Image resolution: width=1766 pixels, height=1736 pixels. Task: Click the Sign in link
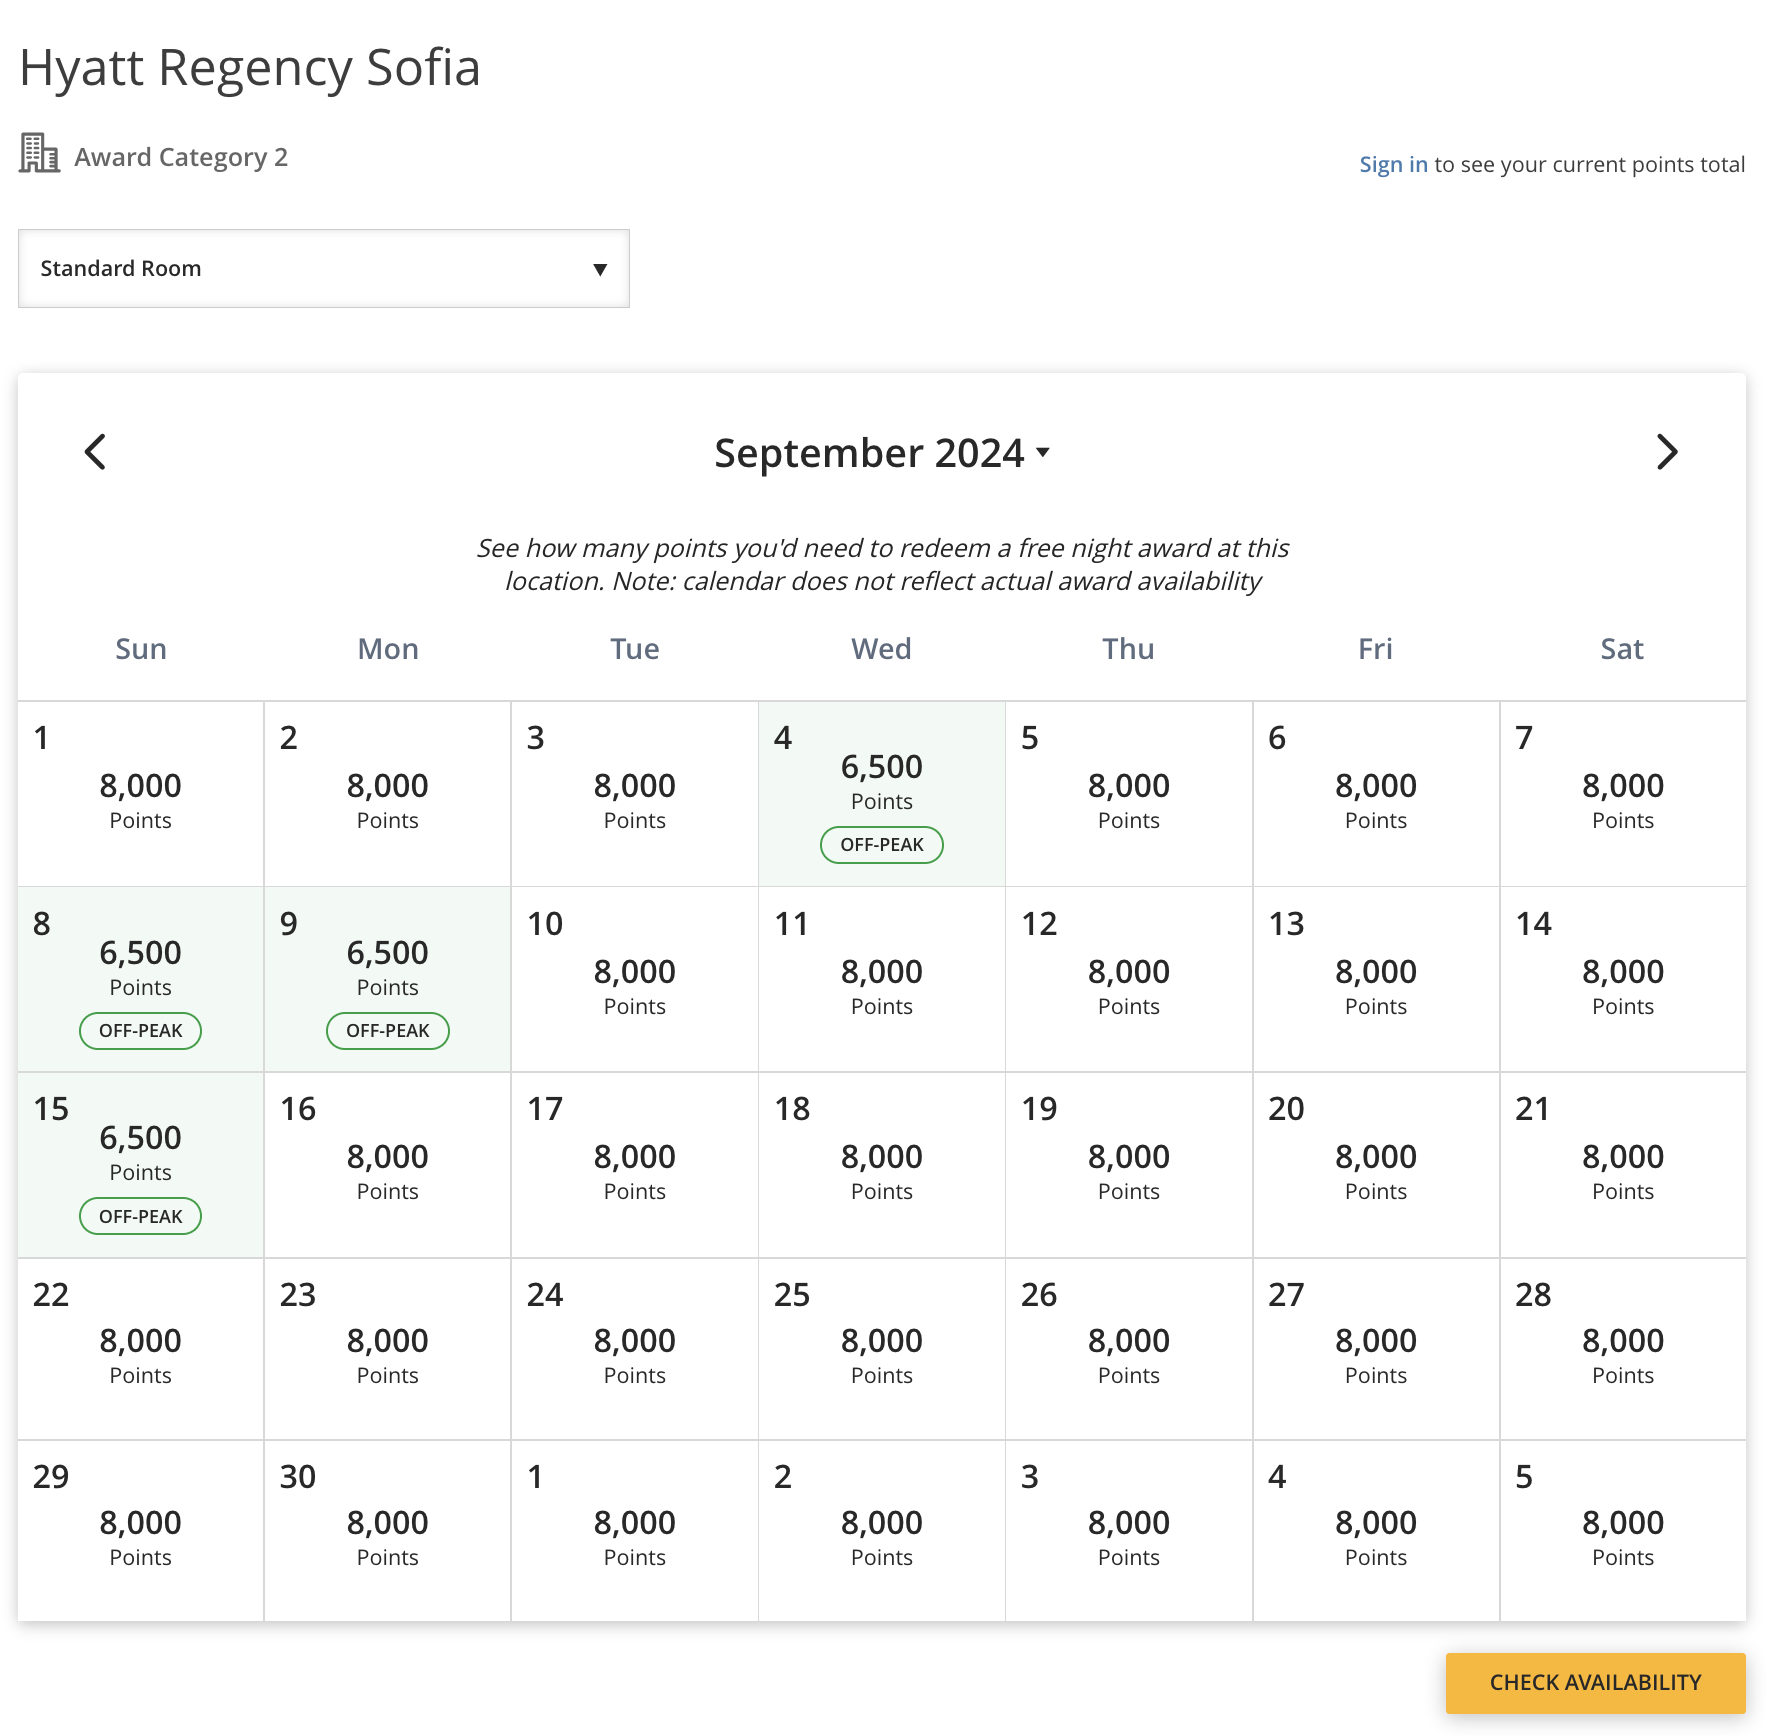tap(1393, 164)
